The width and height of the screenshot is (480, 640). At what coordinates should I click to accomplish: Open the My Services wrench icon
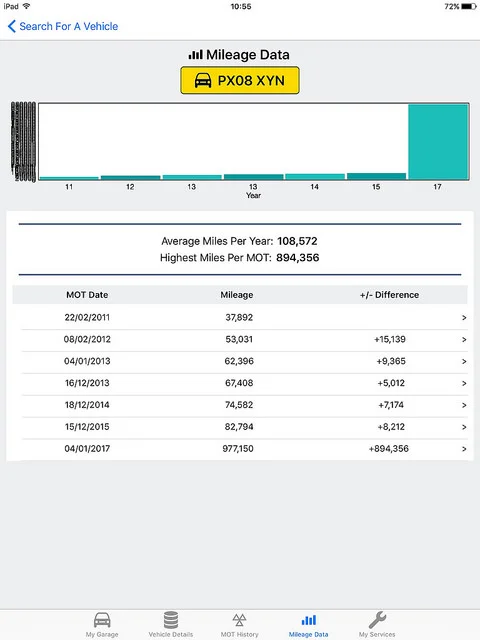click(x=377, y=620)
